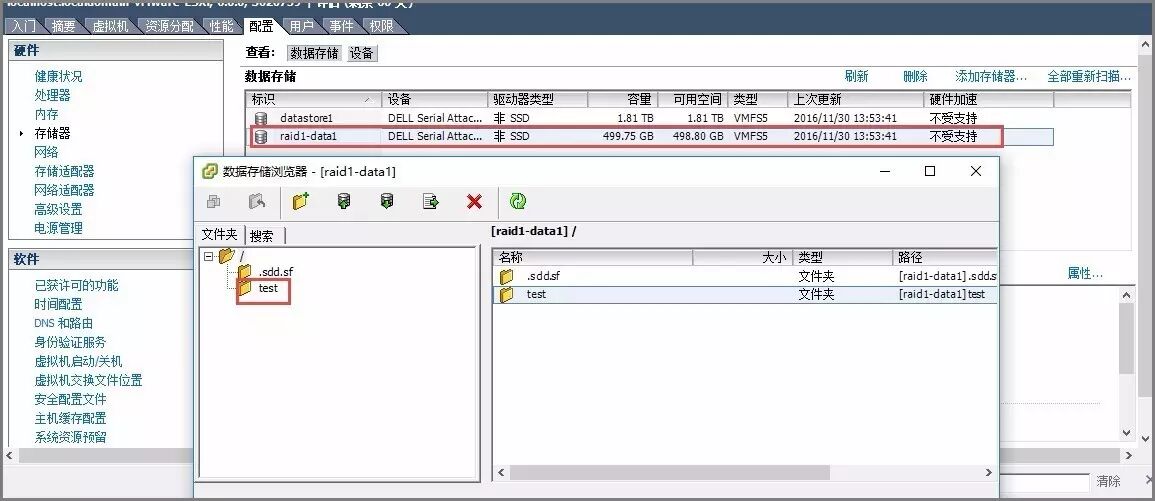
Task: Open 网络 in hardware list
Action: click(x=46, y=152)
